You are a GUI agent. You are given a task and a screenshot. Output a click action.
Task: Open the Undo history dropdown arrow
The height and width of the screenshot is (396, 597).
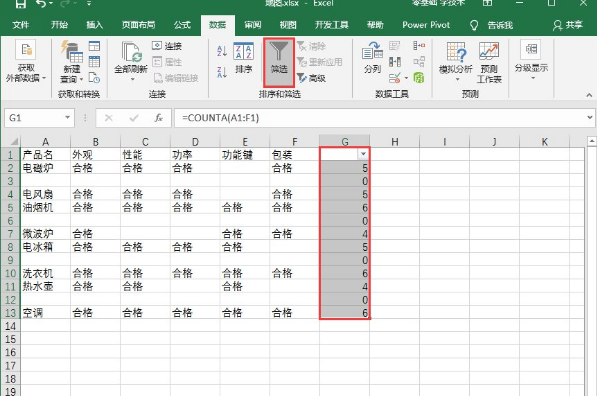click(51, 3)
